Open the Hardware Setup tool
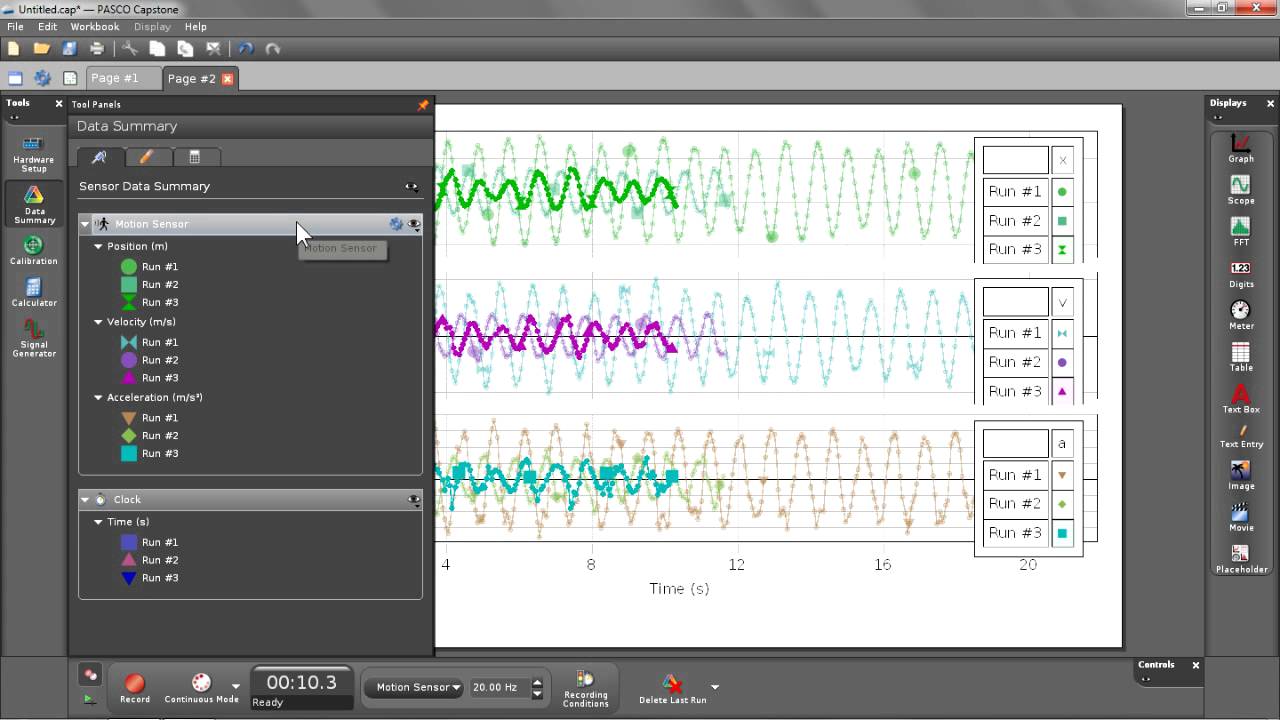The image size is (1280, 720). pyautogui.click(x=34, y=155)
